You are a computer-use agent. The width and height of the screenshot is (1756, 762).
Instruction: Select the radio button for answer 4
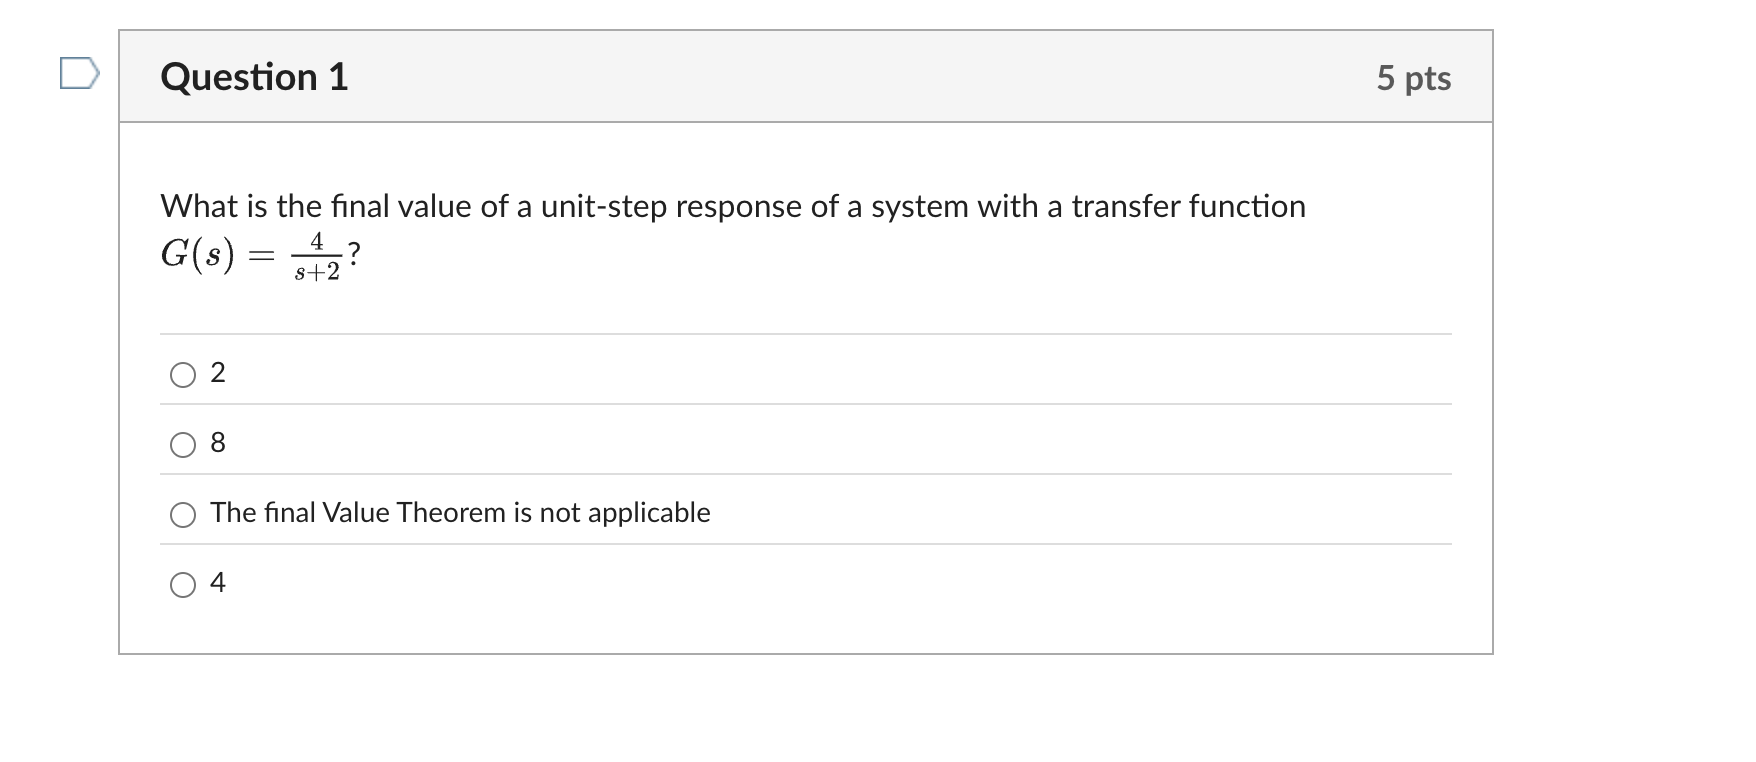(x=184, y=585)
